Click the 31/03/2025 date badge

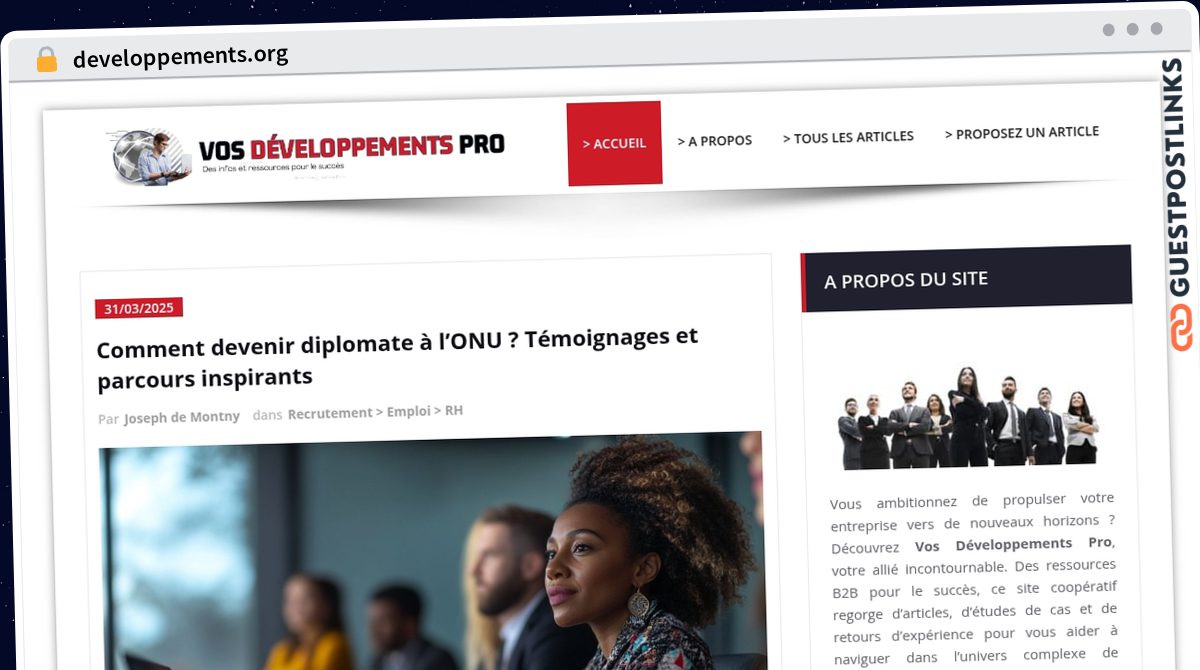point(139,308)
